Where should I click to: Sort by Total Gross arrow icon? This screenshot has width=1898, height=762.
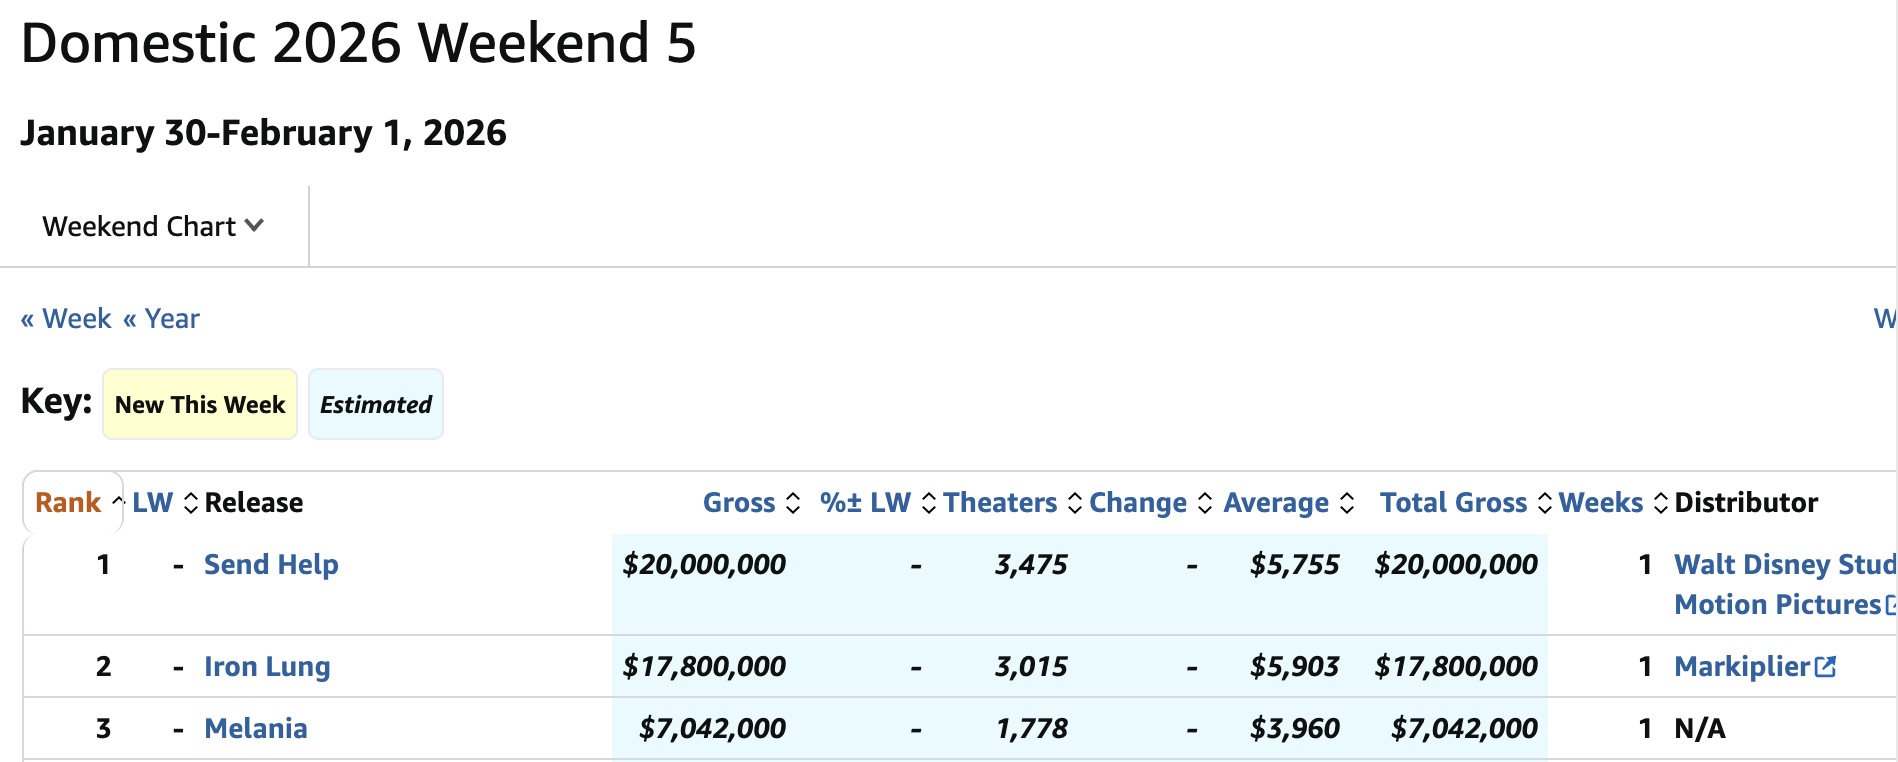[1545, 503]
